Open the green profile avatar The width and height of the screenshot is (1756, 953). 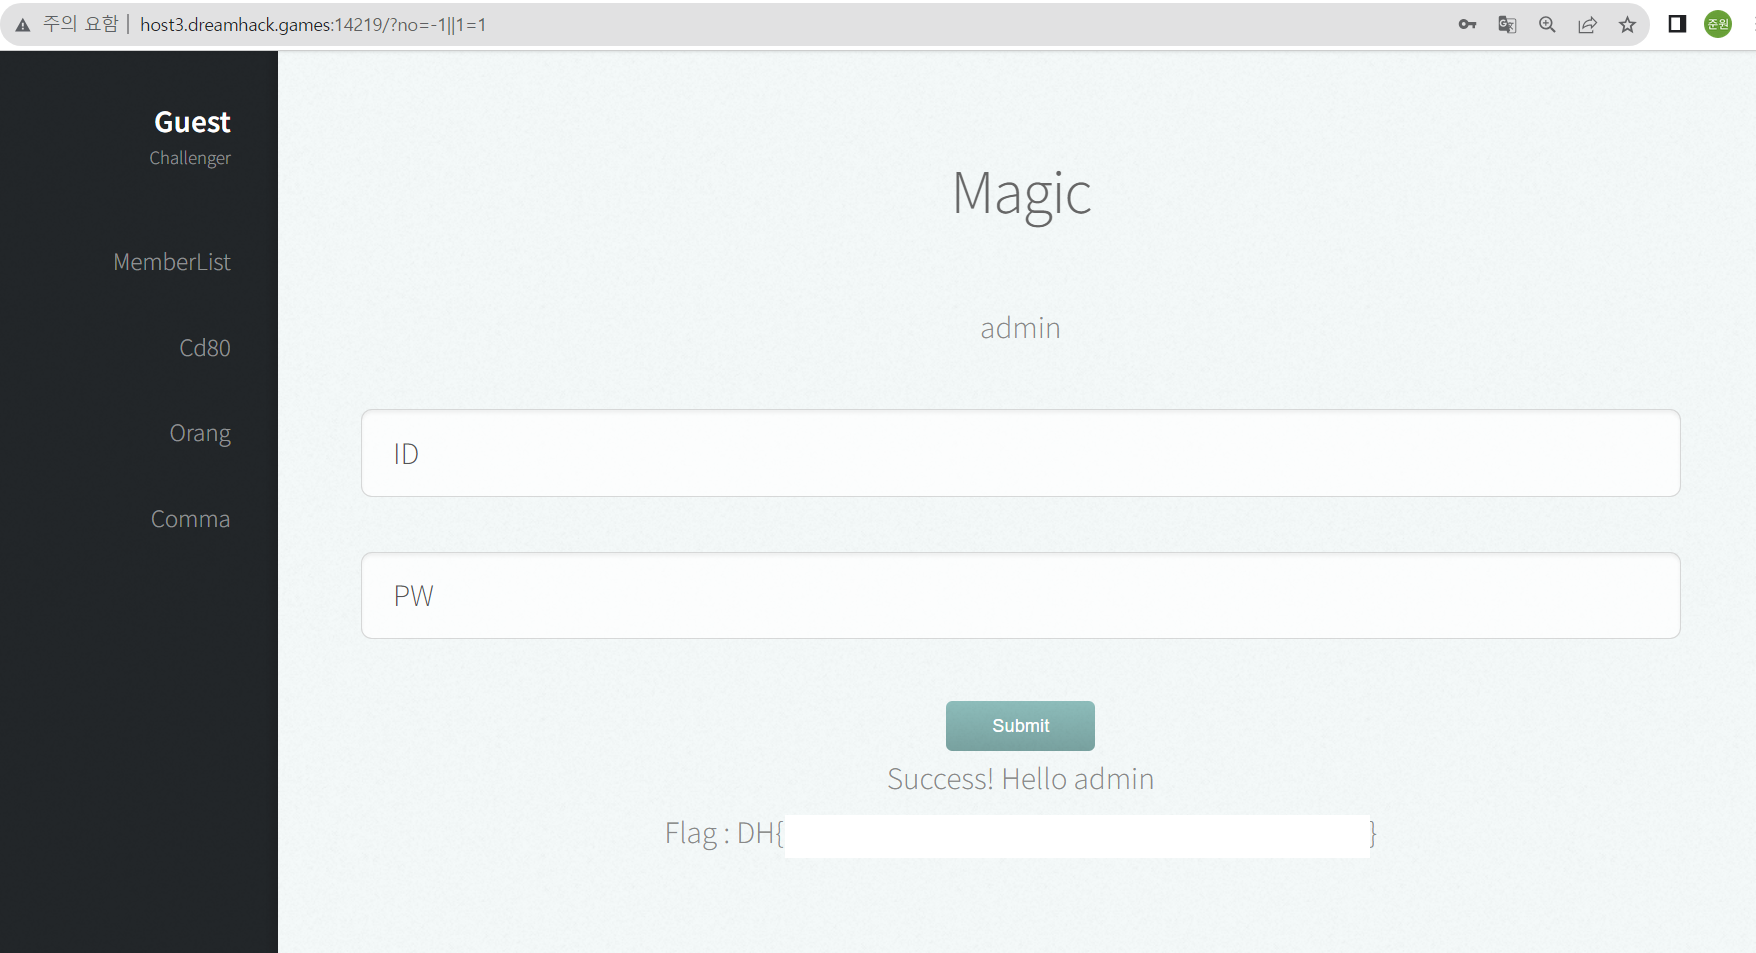1718,24
